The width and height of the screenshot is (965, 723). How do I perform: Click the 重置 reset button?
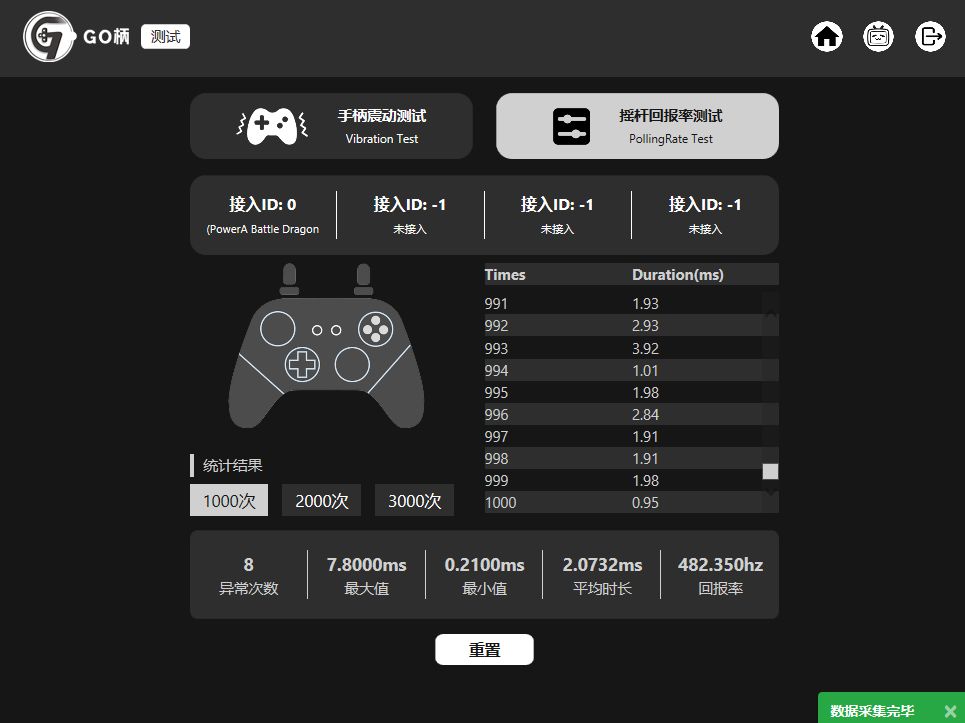[484, 649]
